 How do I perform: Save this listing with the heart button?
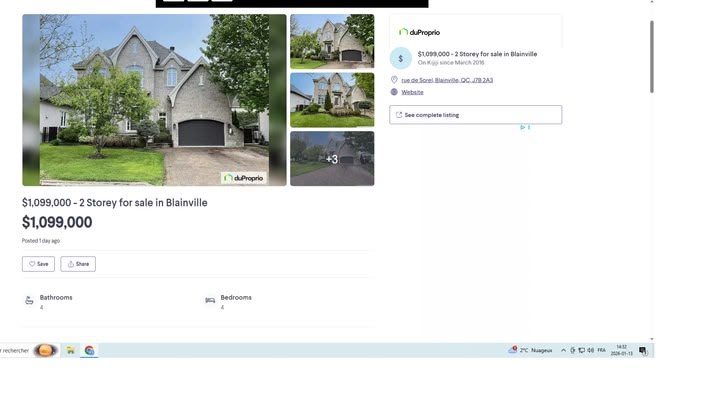click(x=38, y=264)
